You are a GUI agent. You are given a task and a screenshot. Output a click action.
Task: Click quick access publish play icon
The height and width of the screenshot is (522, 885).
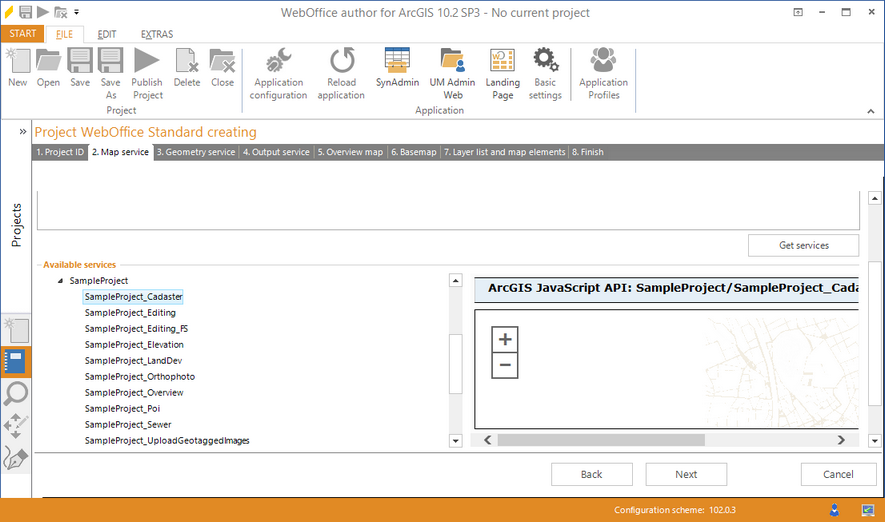point(43,12)
